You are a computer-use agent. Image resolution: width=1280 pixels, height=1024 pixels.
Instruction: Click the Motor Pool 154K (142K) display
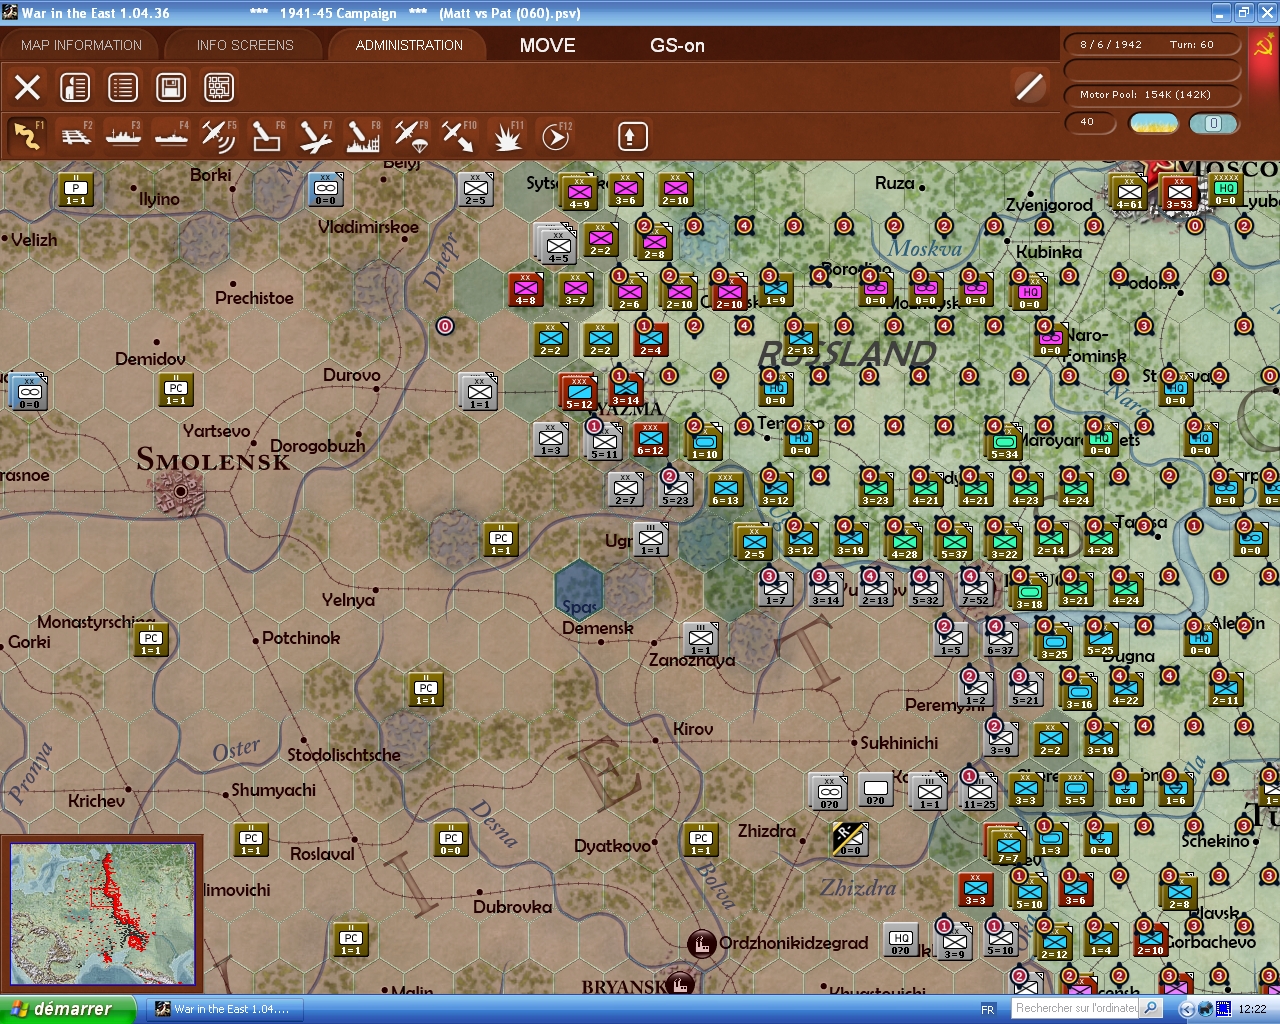1152,95
